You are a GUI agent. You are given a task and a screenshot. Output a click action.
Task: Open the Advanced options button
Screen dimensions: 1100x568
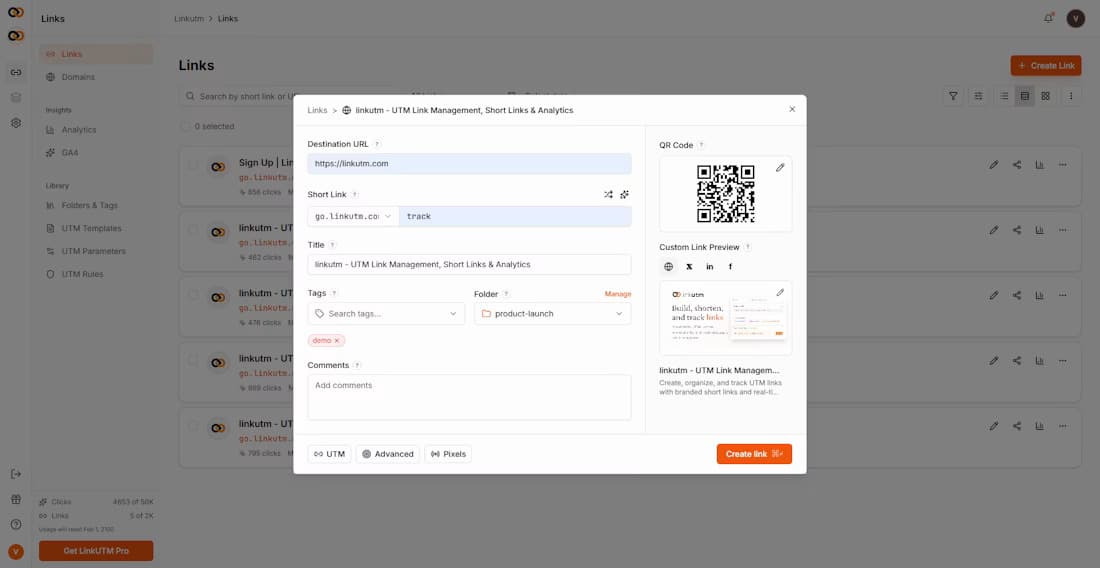387,454
